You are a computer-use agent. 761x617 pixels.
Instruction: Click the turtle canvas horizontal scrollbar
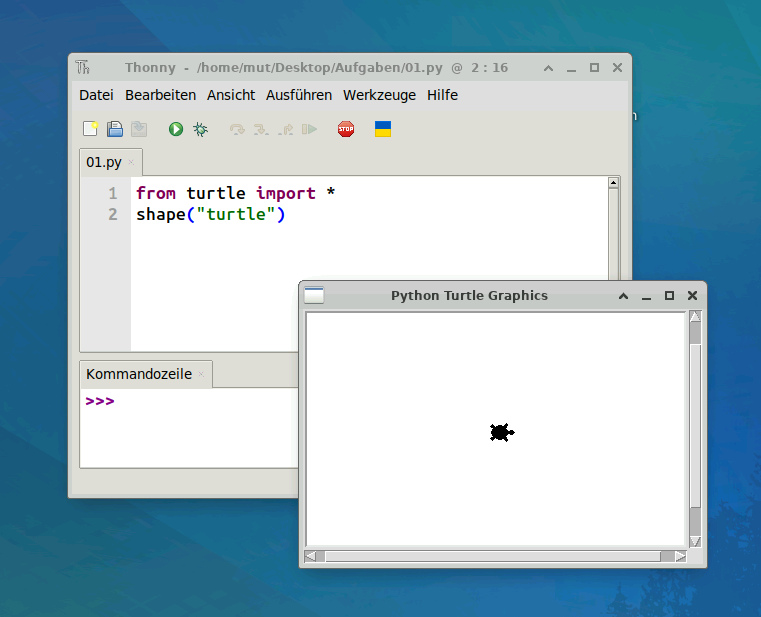(494, 556)
